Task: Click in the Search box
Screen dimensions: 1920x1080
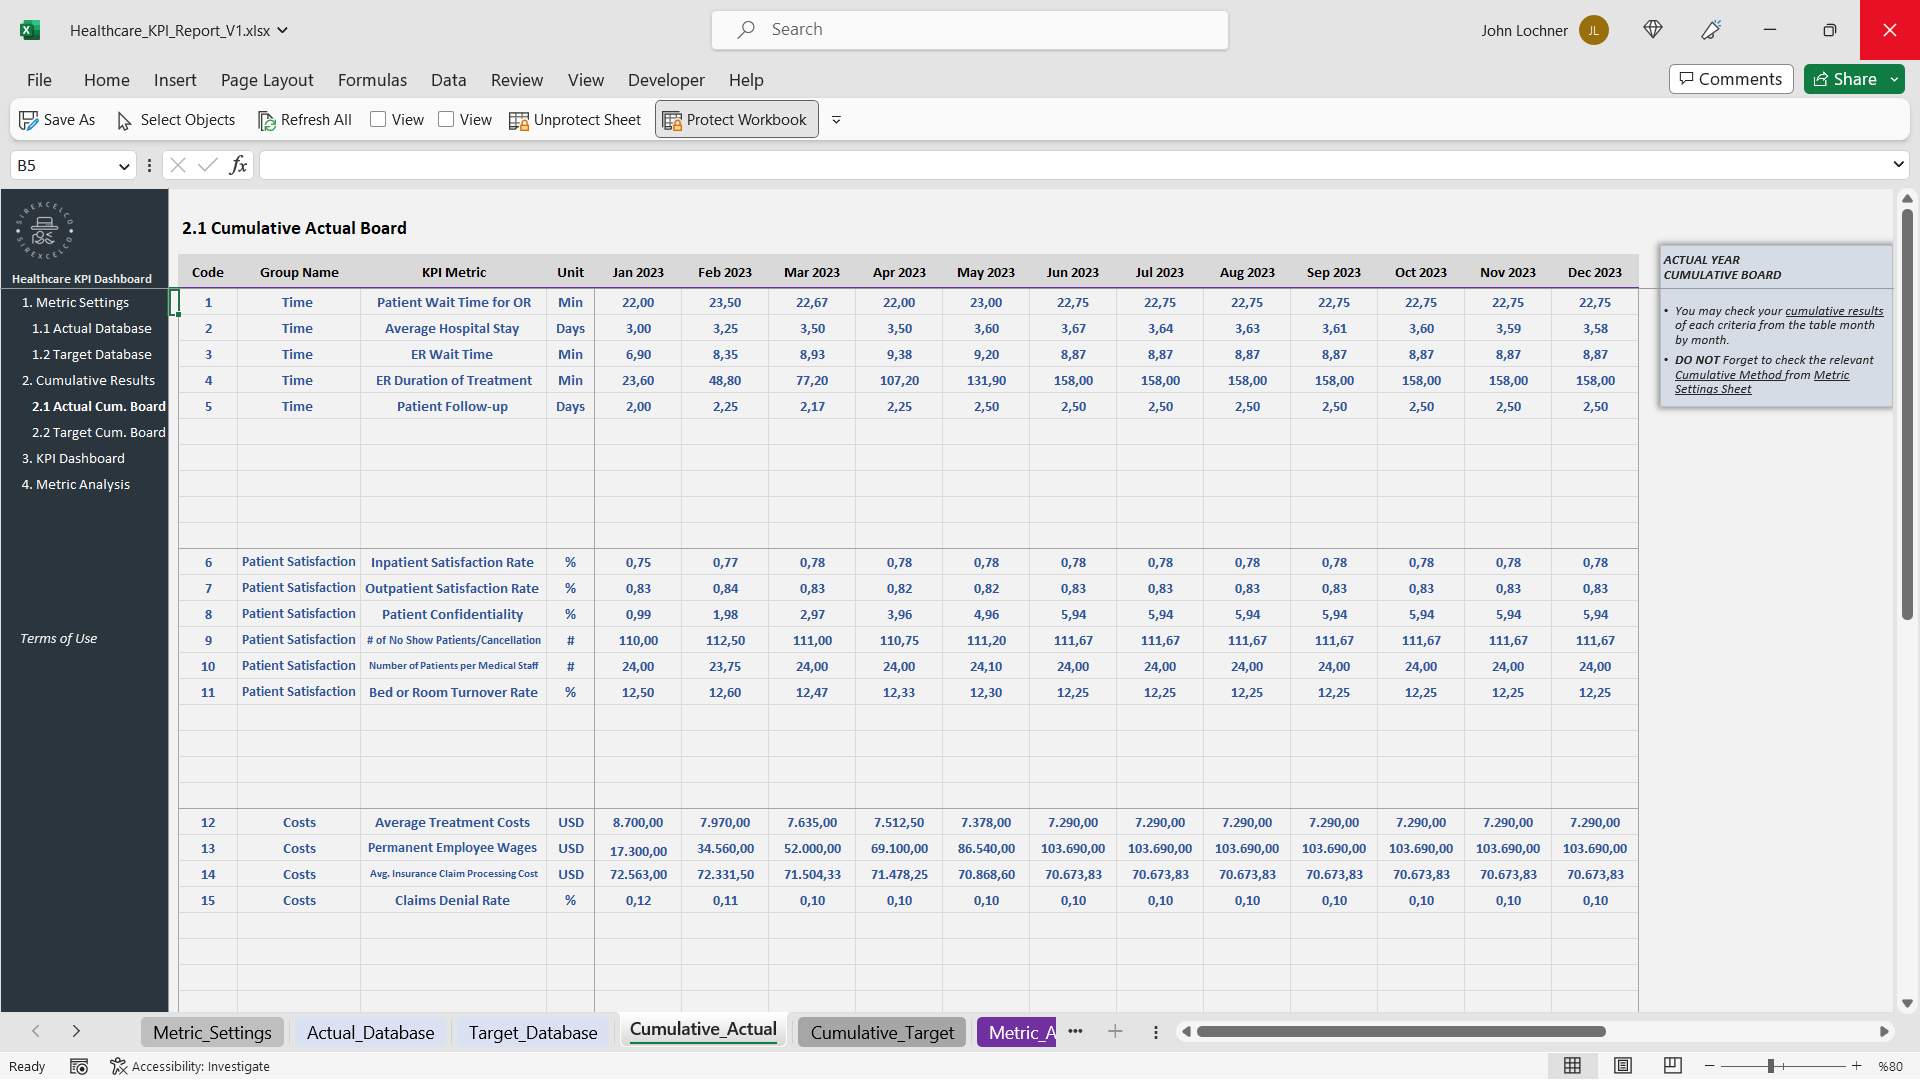Action: 970,30
